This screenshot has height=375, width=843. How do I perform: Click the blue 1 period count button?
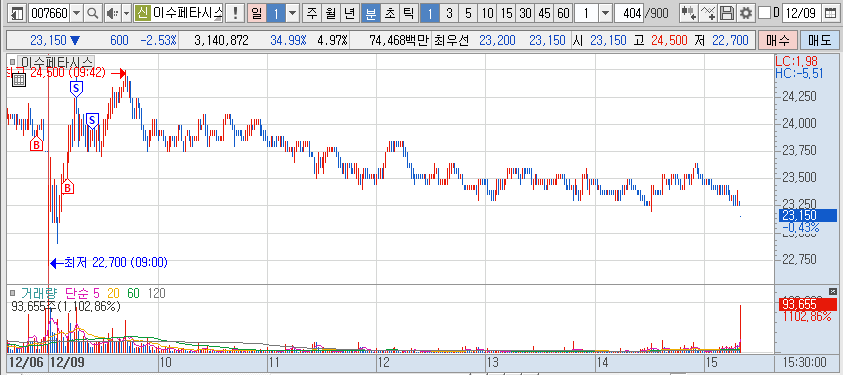click(x=276, y=13)
